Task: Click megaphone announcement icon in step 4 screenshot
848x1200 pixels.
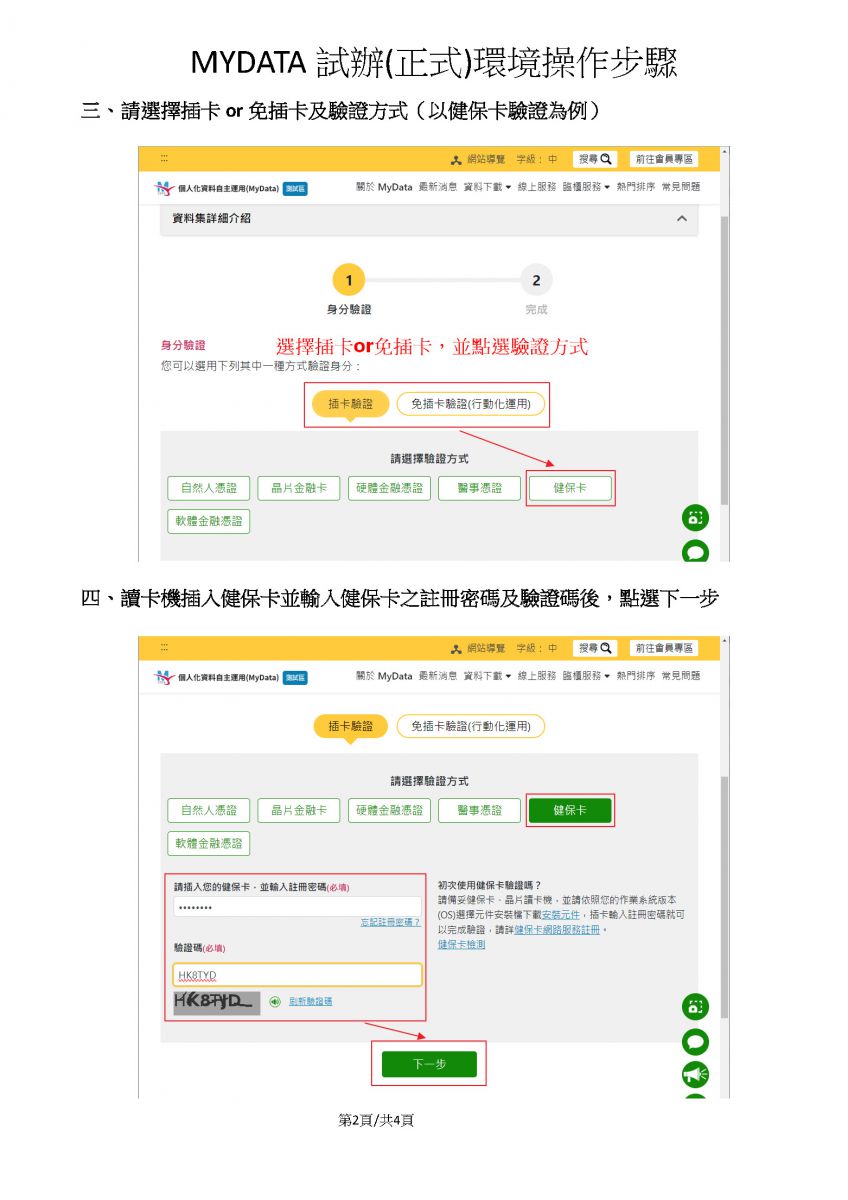Action: pos(695,1074)
